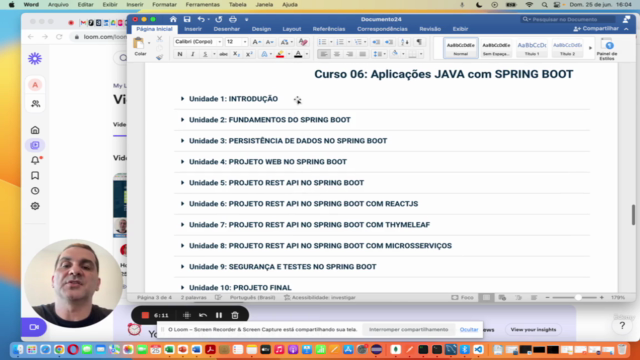Align text to the right

pyautogui.click(x=350, y=54)
